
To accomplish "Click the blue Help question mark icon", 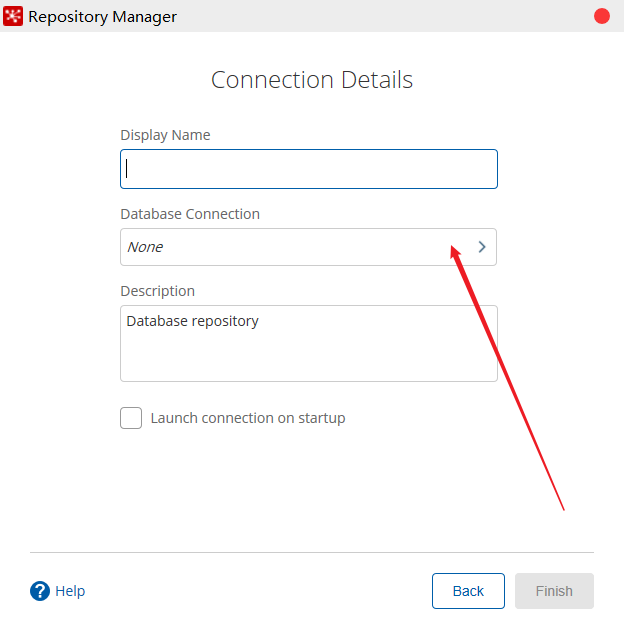I will coord(40,591).
